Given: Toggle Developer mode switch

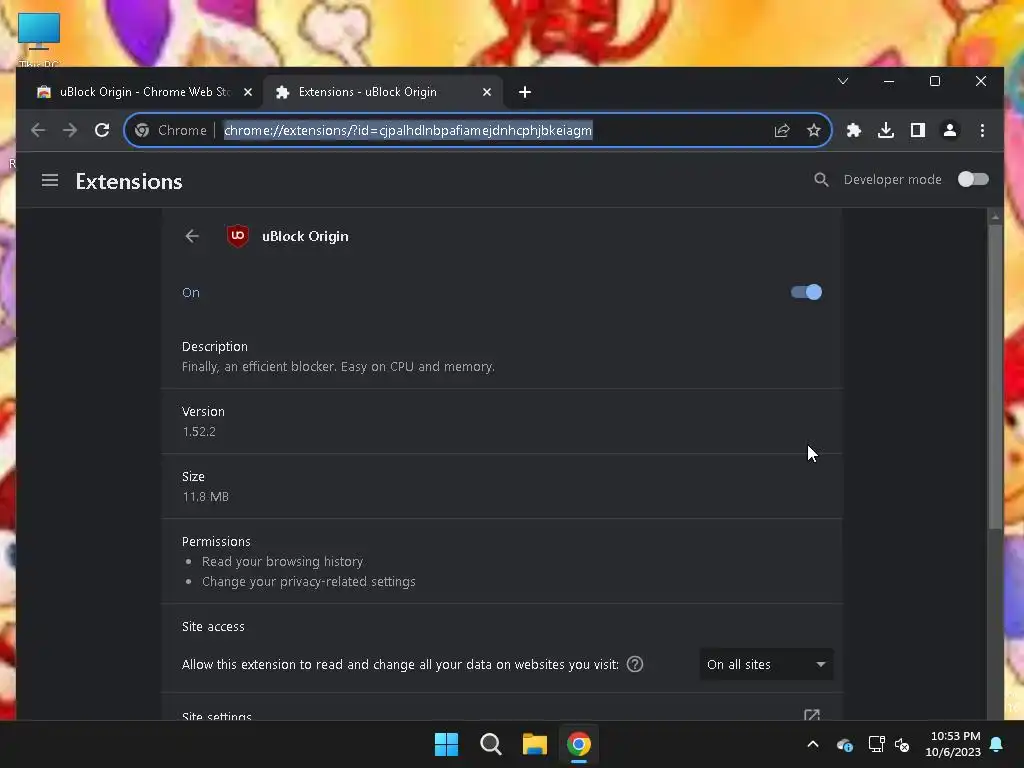Looking at the screenshot, I should tap(972, 179).
